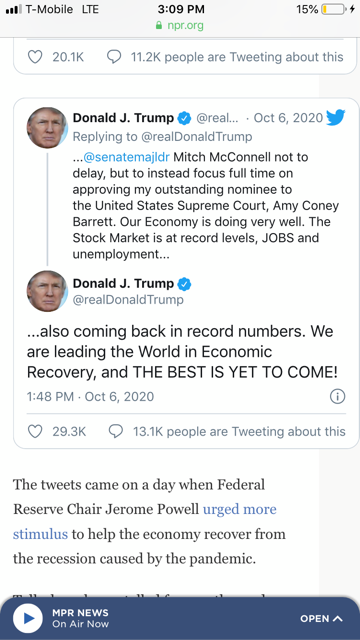Click the verified badge on the reply-thread tweet
Screen dimensions: 360x640
tap(184, 118)
